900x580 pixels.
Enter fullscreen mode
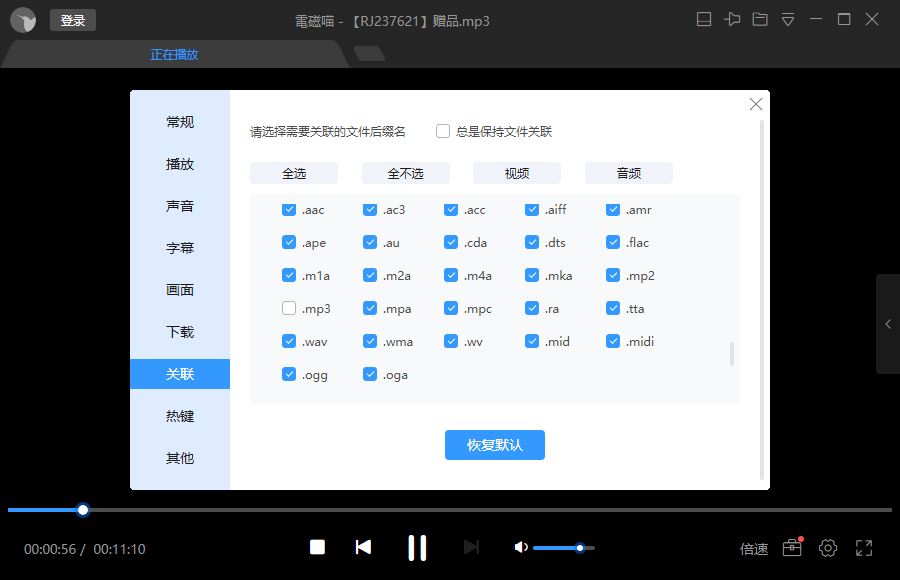[x=864, y=548]
